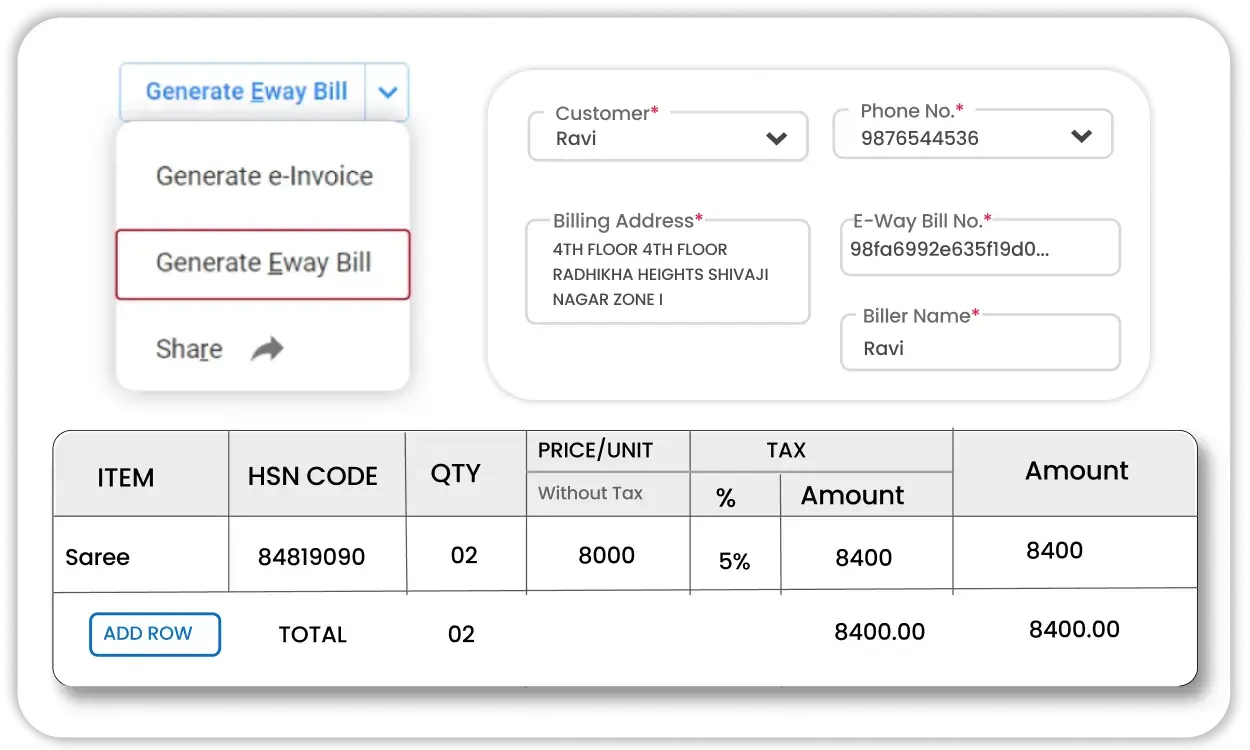Focus the Billing Address text field

click(667, 274)
